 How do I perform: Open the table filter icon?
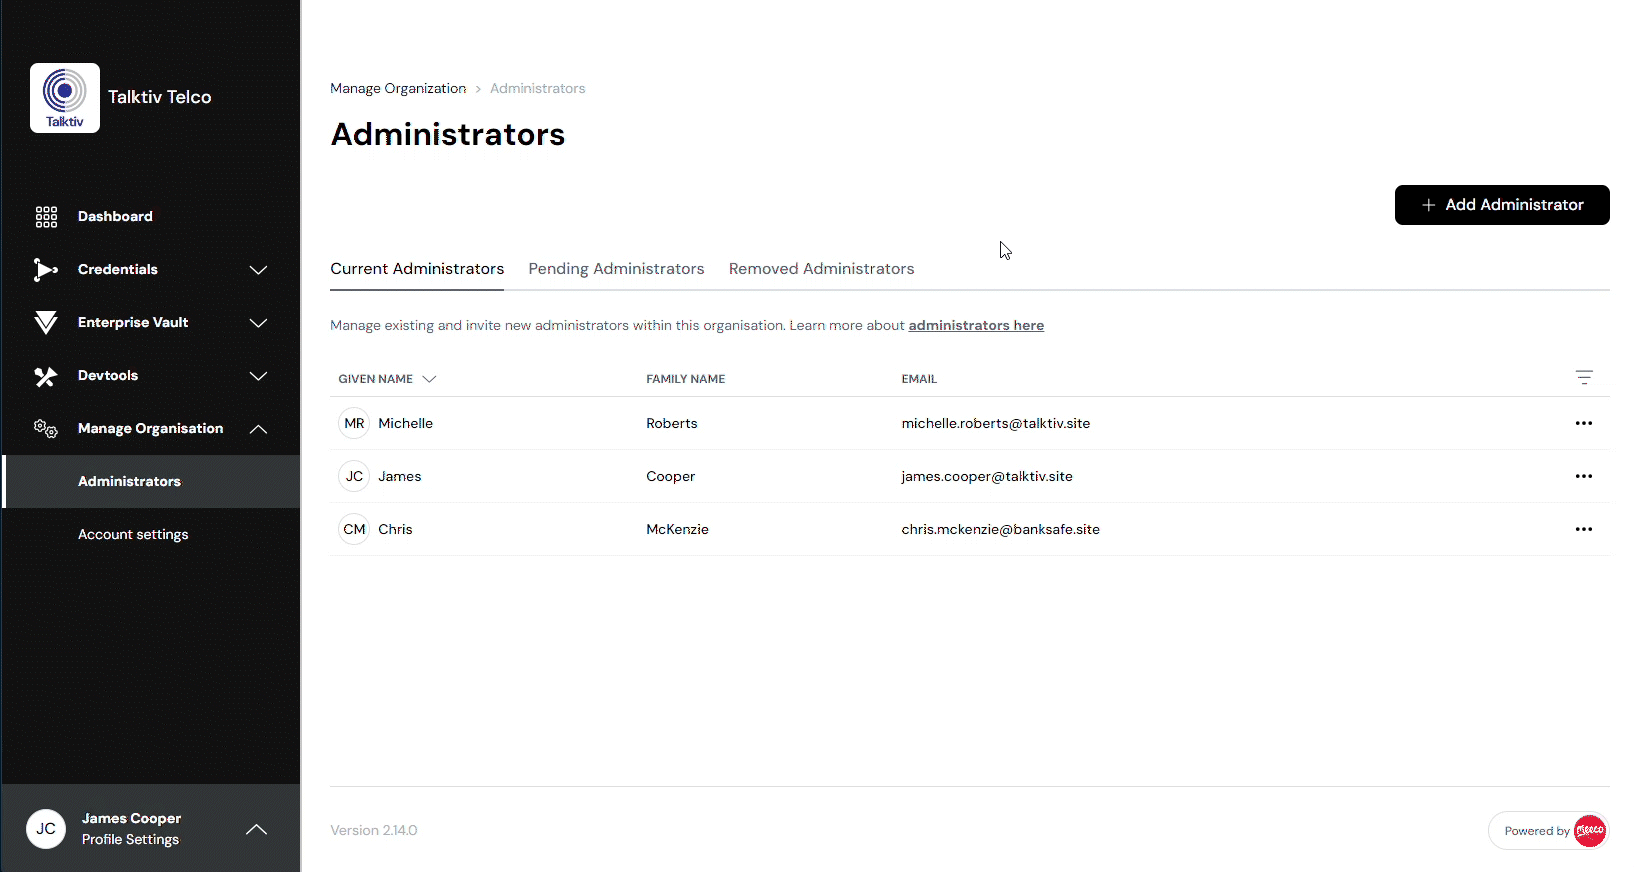(x=1584, y=378)
